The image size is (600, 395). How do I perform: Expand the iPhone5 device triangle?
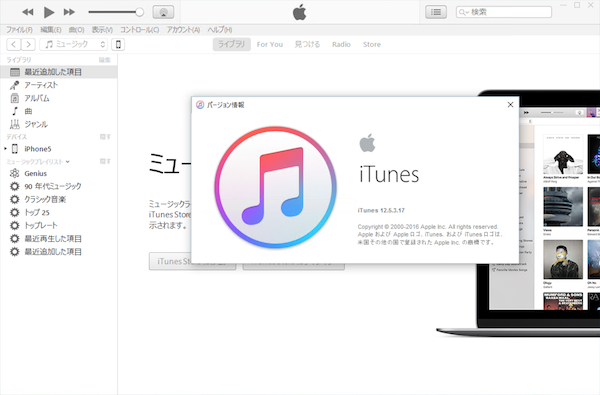5,149
